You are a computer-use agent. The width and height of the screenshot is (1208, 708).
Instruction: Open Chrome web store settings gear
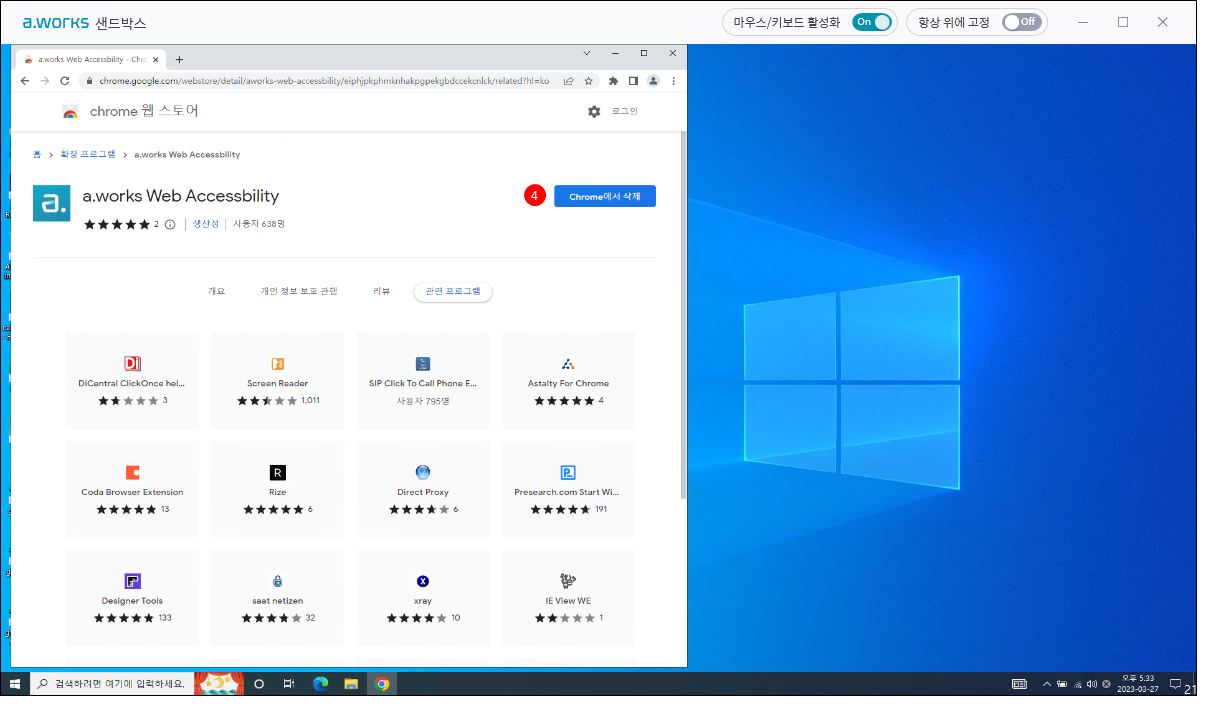594,112
